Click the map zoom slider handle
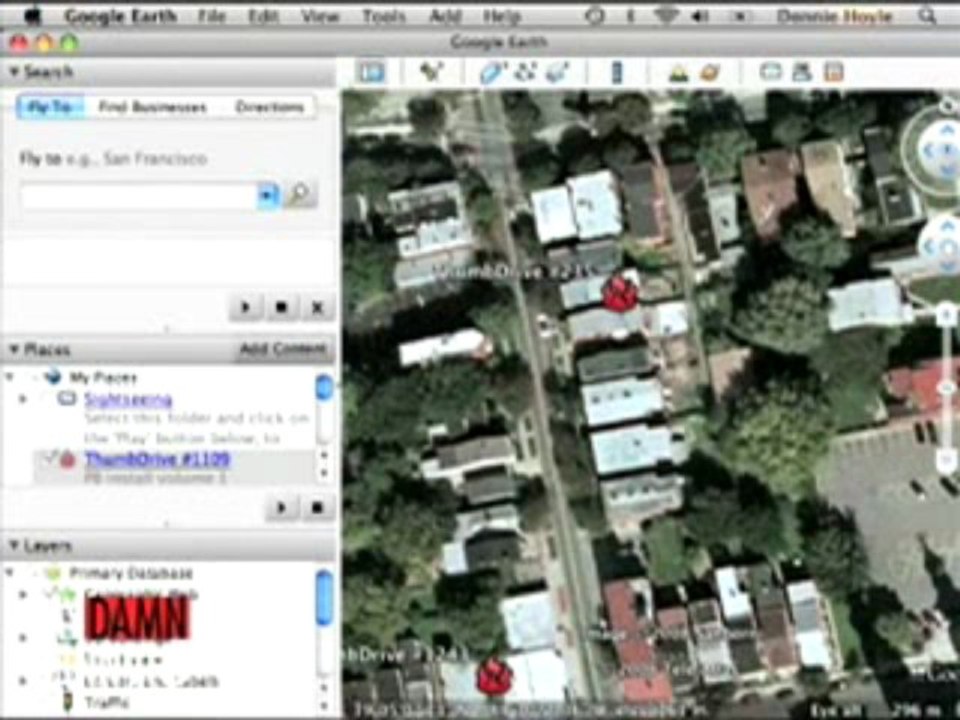 [948, 388]
